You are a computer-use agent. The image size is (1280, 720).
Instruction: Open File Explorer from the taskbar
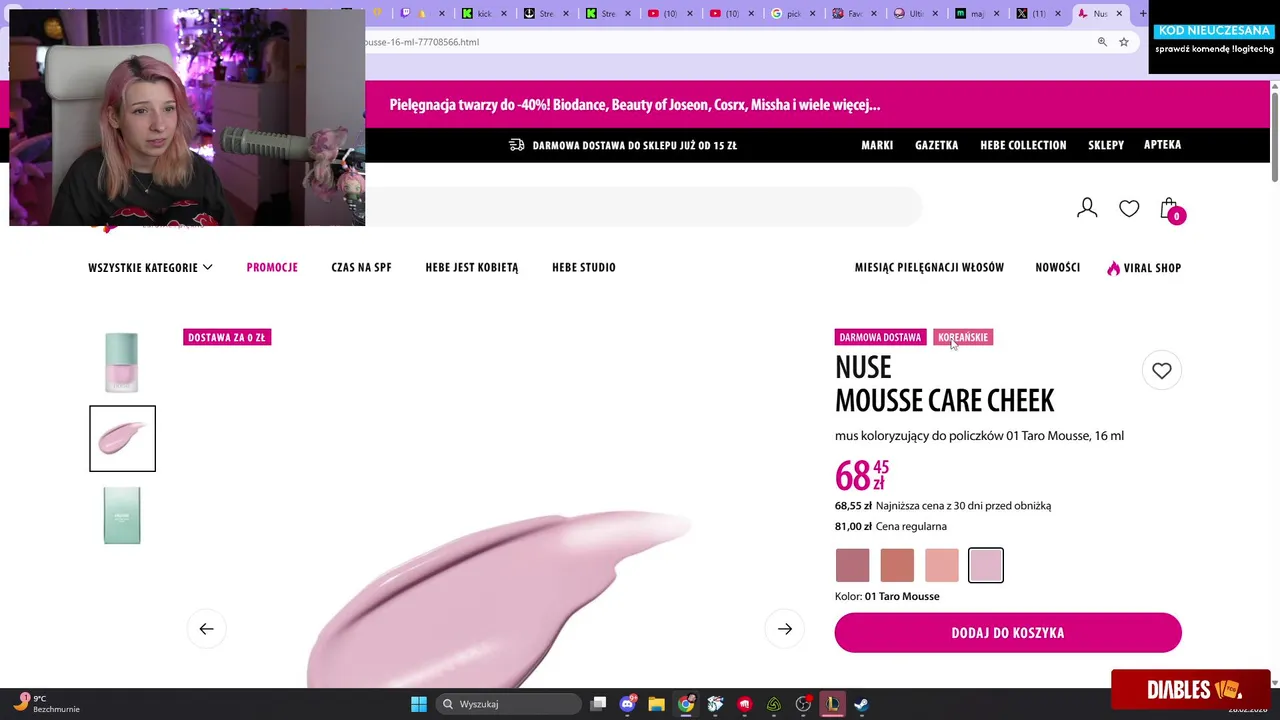click(657, 704)
